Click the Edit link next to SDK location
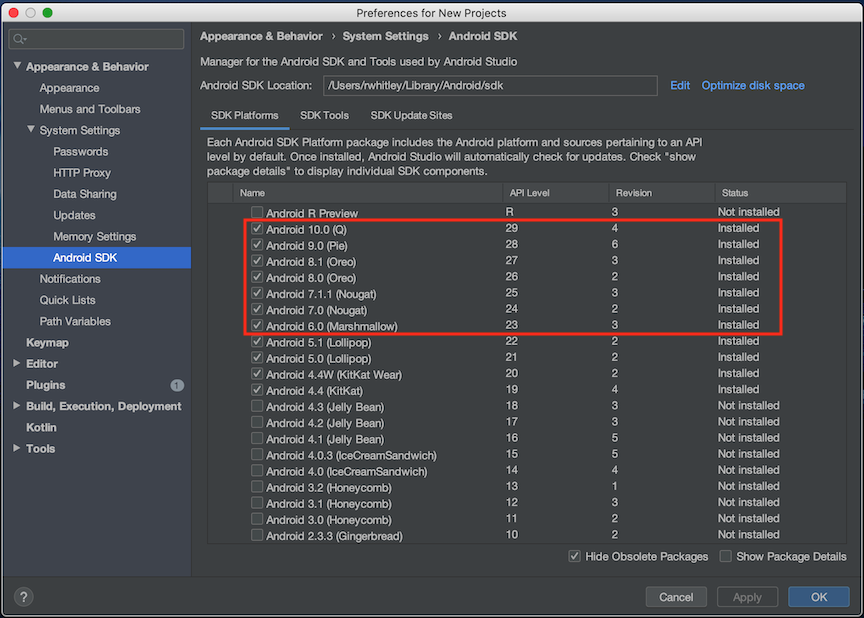Image resolution: width=864 pixels, height=618 pixels. coord(680,85)
